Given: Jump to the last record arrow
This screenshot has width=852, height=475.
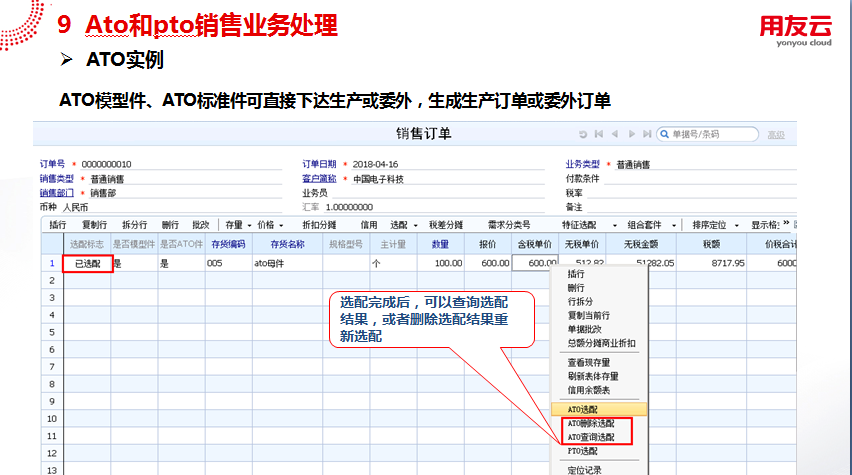Looking at the screenshot, I should [646, 134].
